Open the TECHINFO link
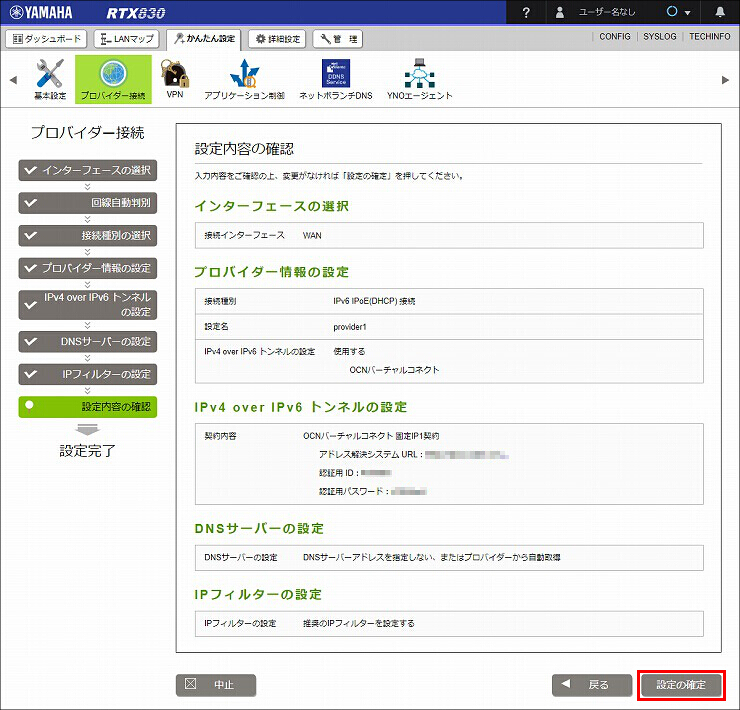The width and height of the screenshot is (740, 710). 709,36
